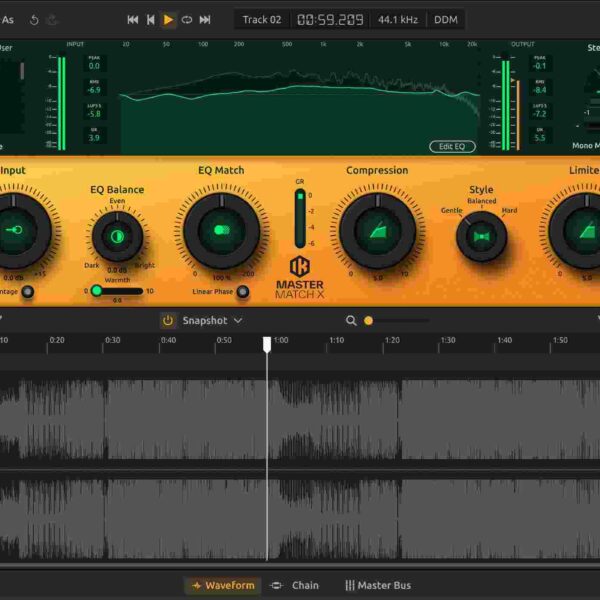The image size is (600, 600).
Task: Select the Gentle compression style
Action: pos(452,210)
